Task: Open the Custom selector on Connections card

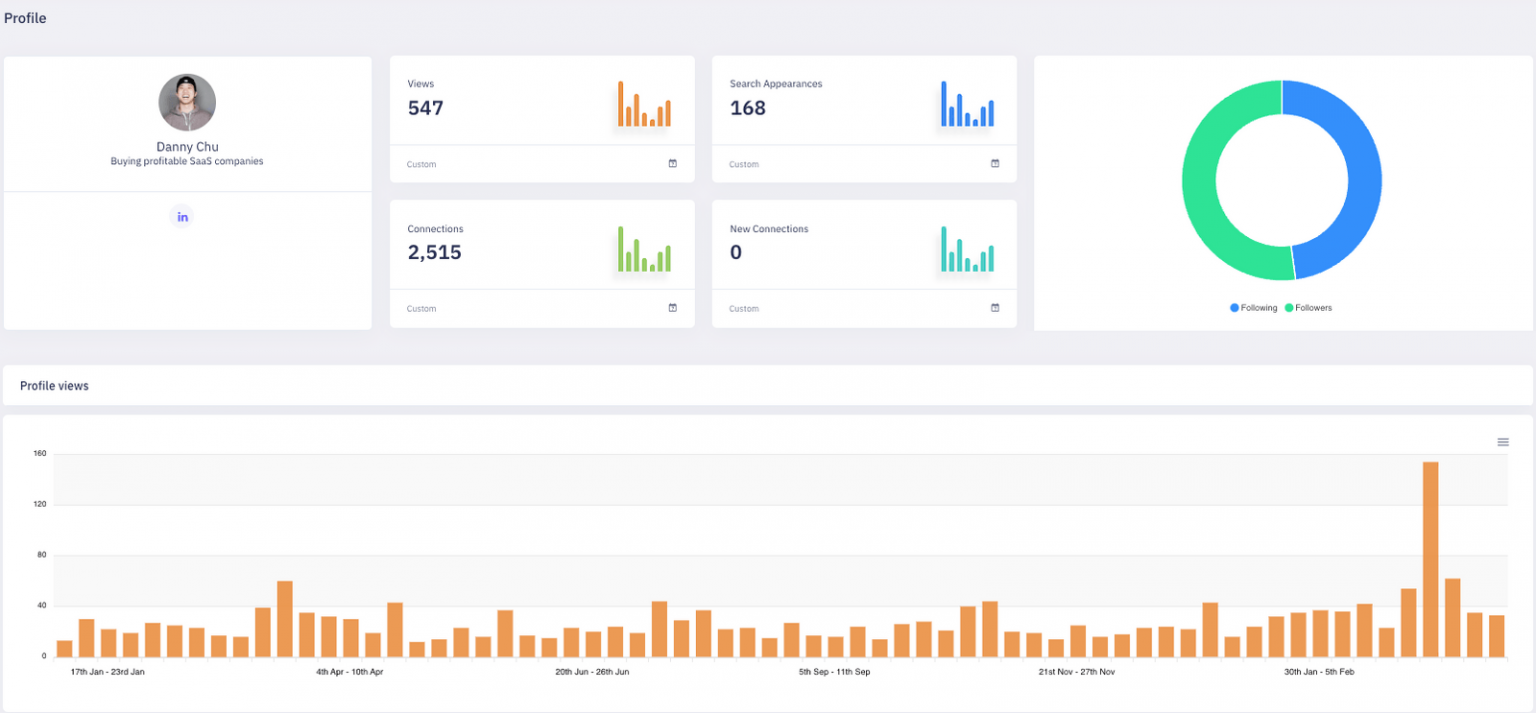Action: (x=421, y=308)
